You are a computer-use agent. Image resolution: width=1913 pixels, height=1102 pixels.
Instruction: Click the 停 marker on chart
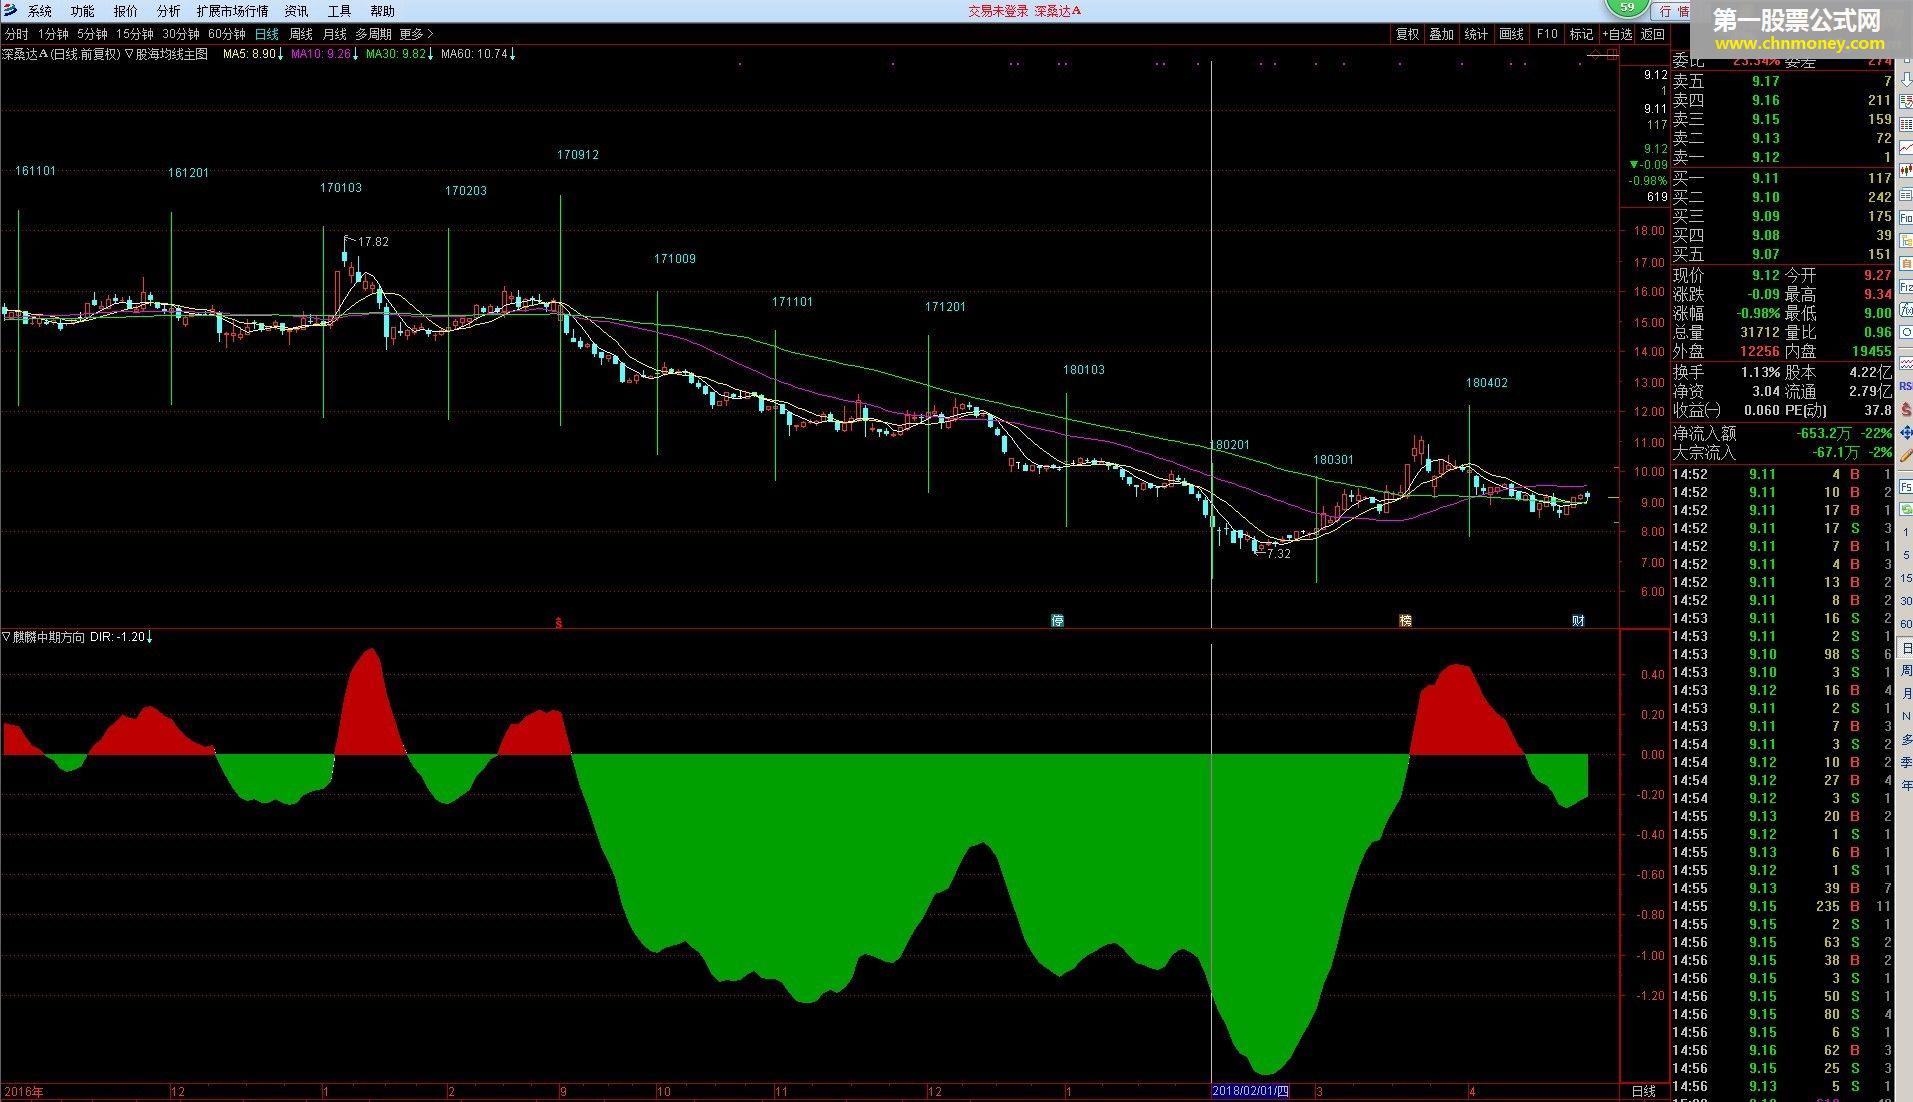[1057, 621]
